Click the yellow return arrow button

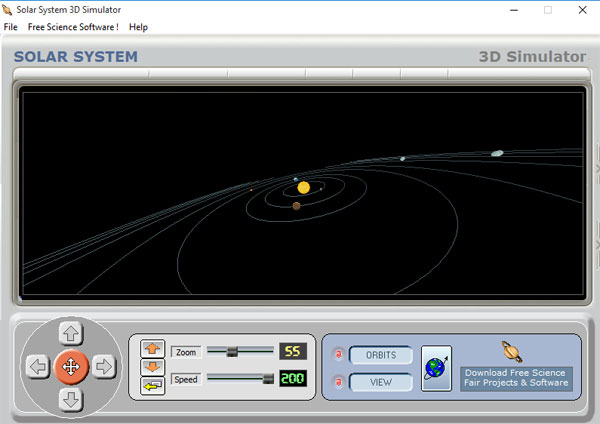pyautogui.click(x=153, y=385)
